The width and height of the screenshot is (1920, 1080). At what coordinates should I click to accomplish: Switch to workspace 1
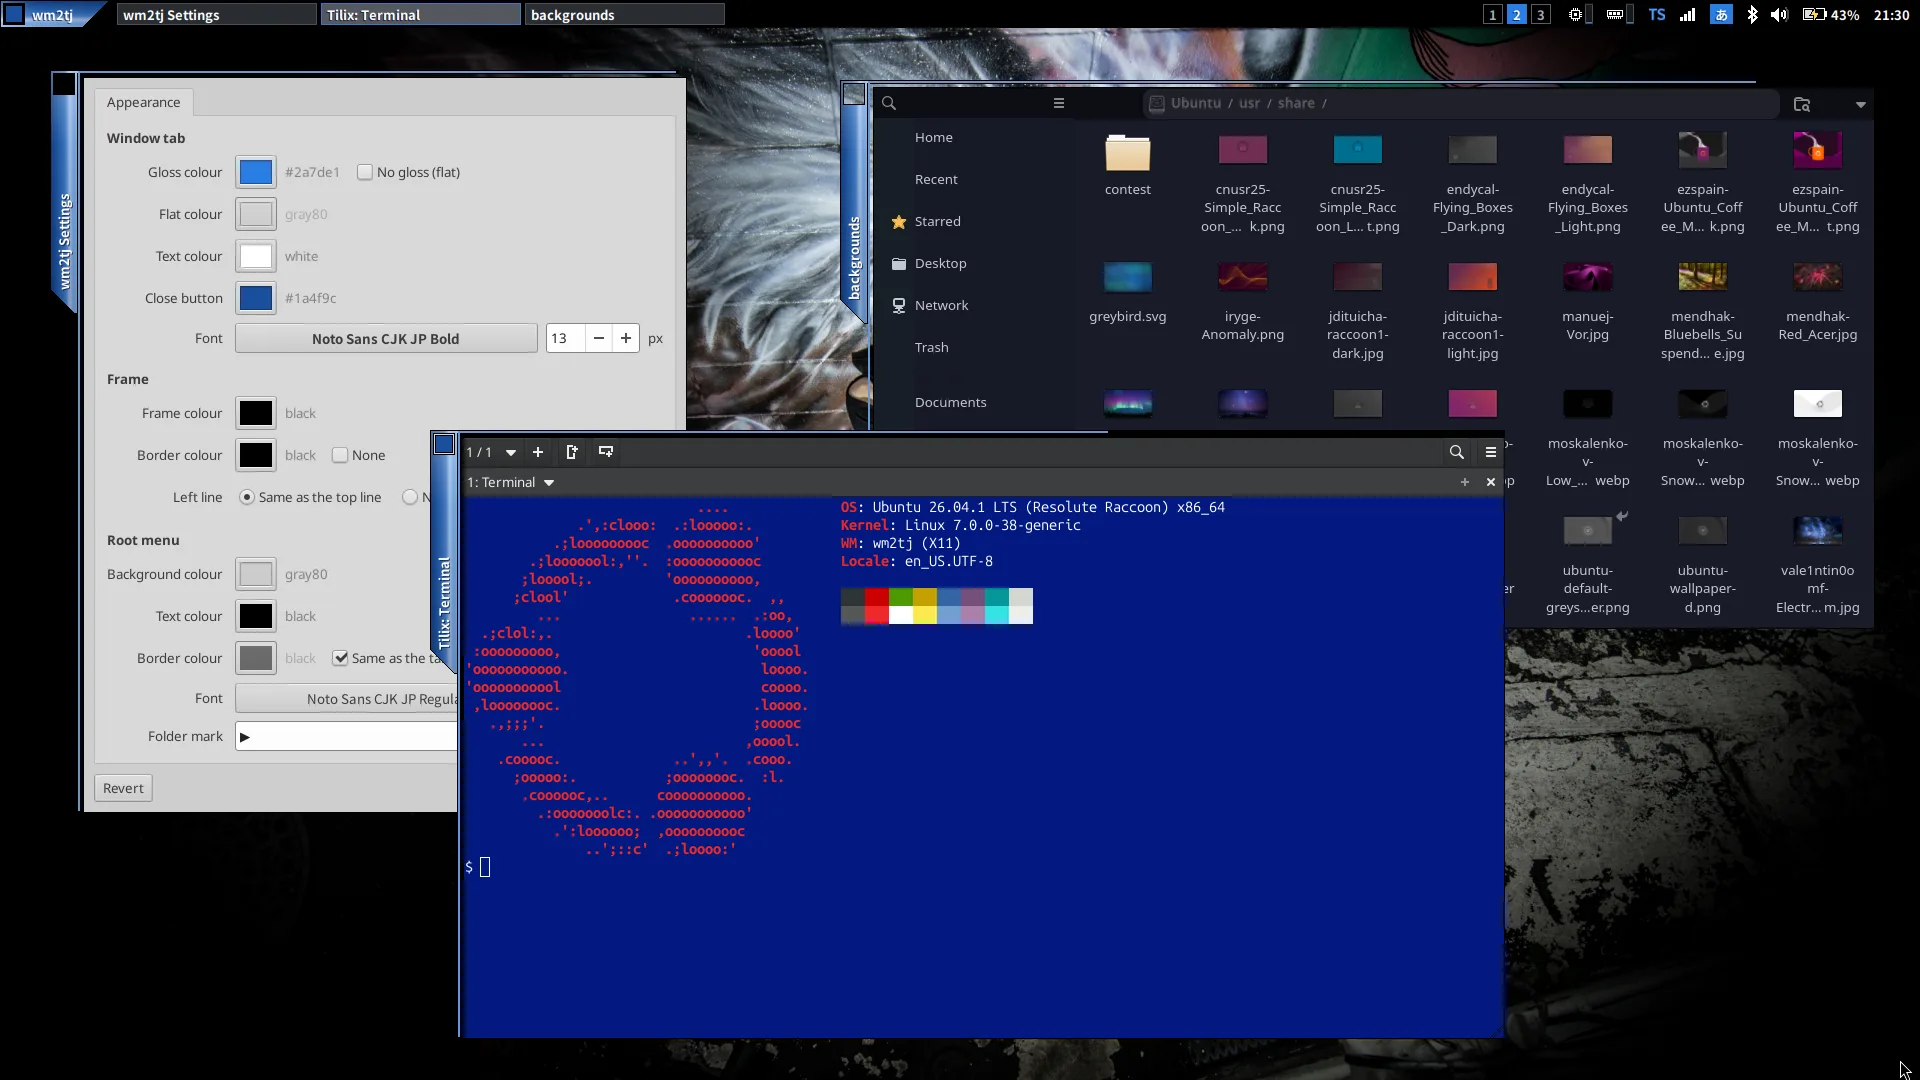tap(1493, 15)
